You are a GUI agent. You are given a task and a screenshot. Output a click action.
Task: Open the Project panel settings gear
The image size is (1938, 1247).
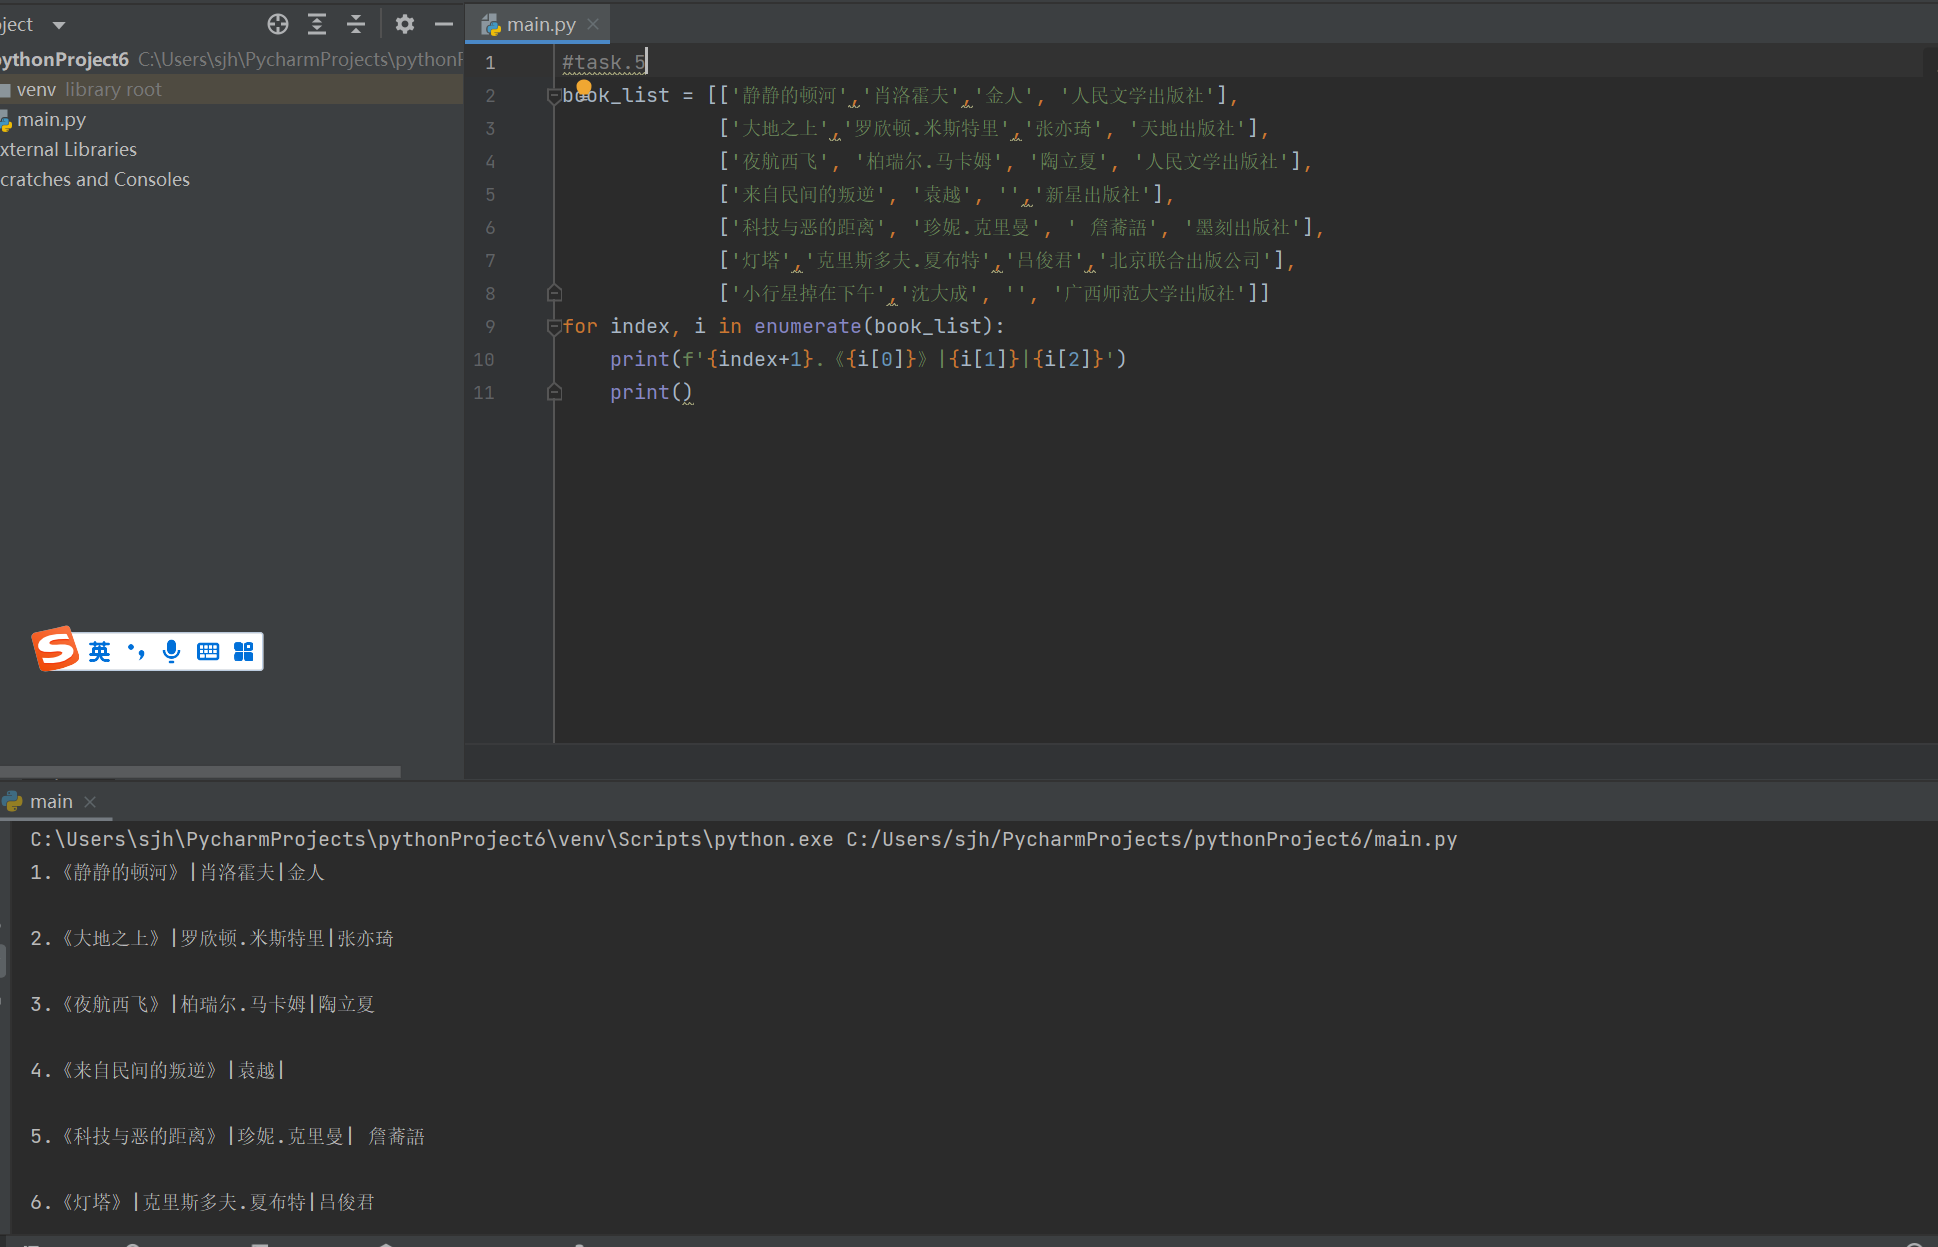[405, 24]
